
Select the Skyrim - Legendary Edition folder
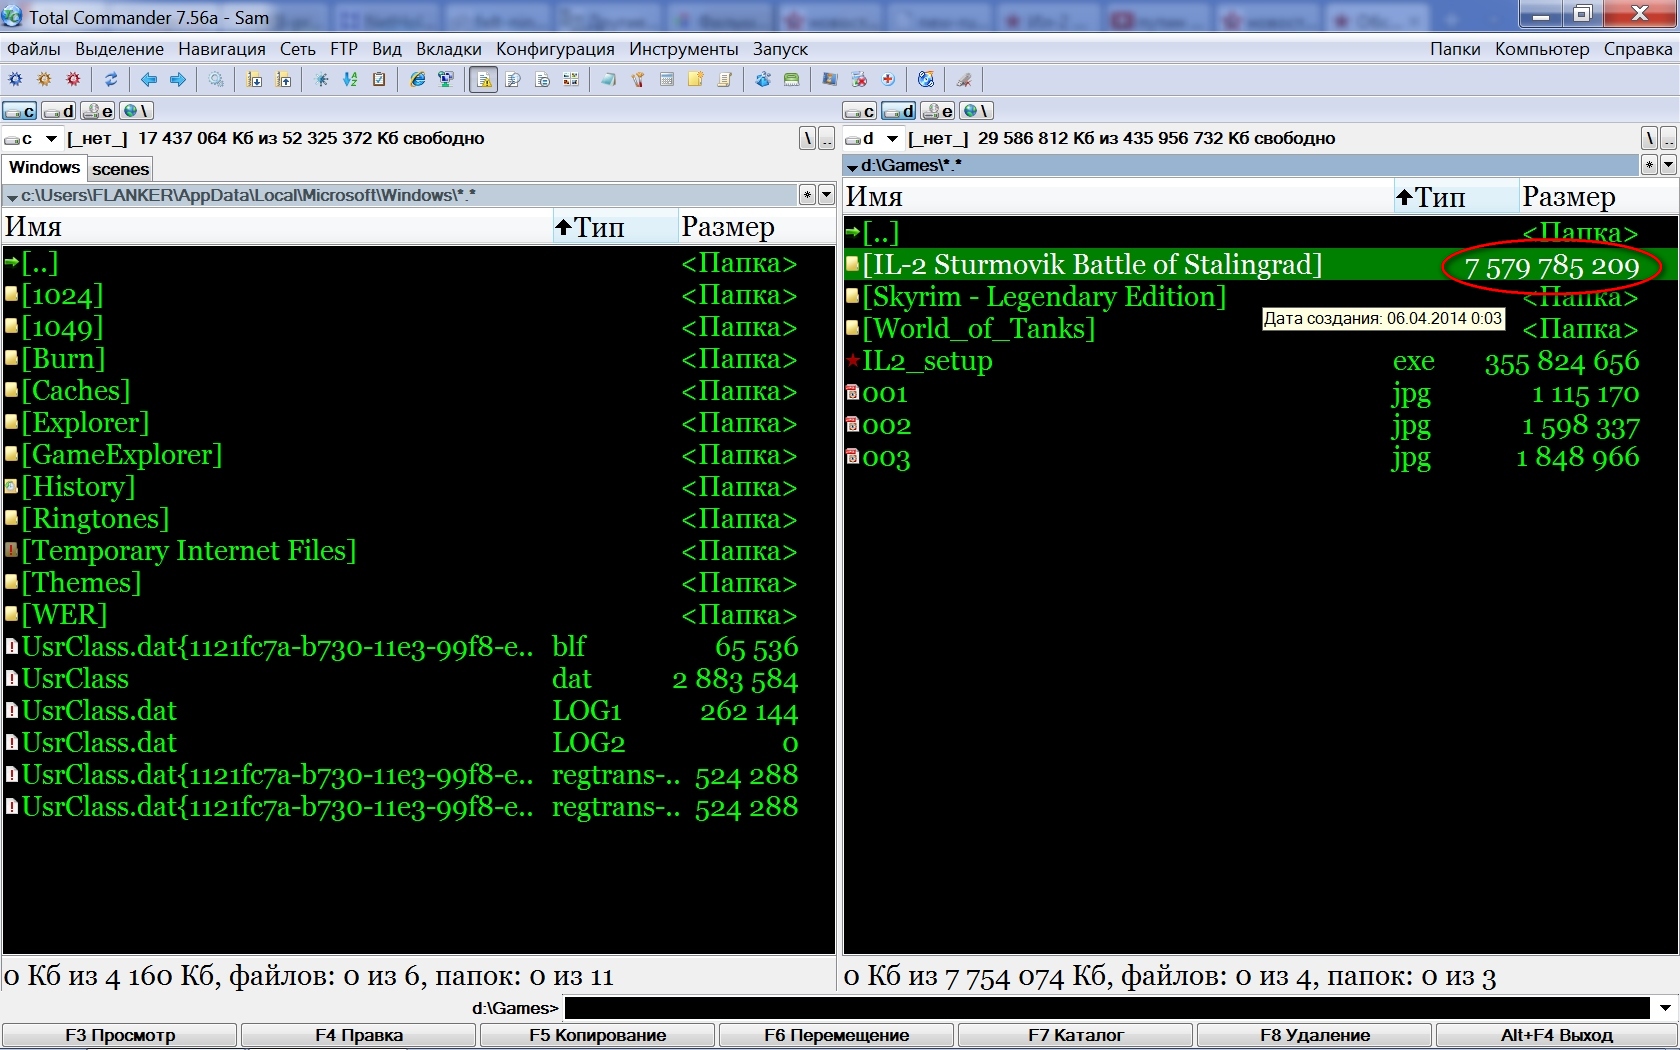[1043, 297]
